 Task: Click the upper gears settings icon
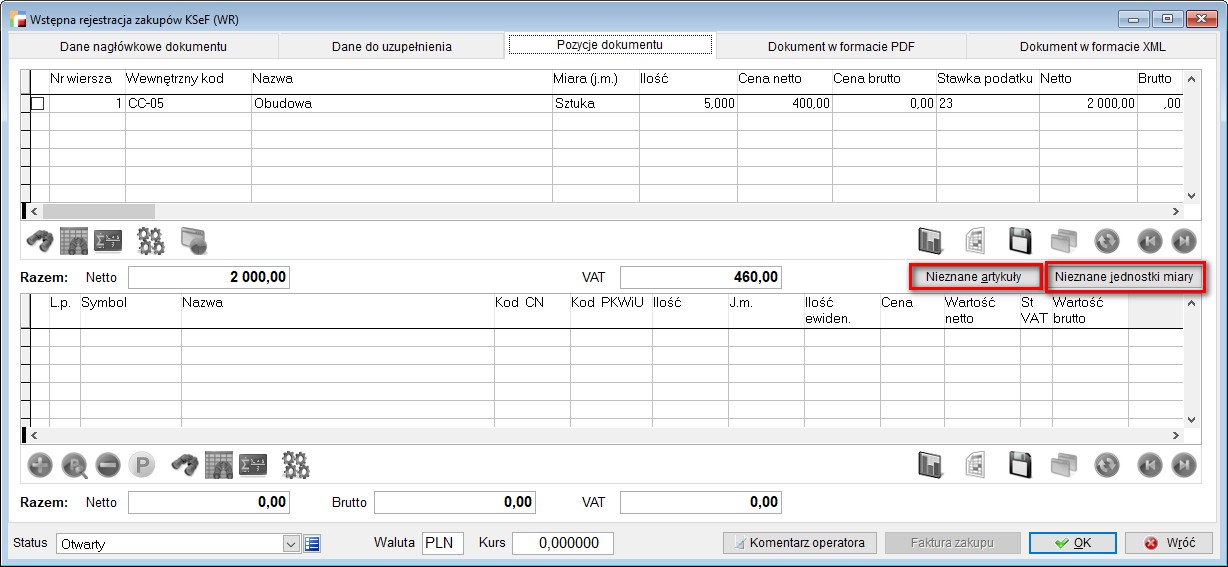pos(150,240)
